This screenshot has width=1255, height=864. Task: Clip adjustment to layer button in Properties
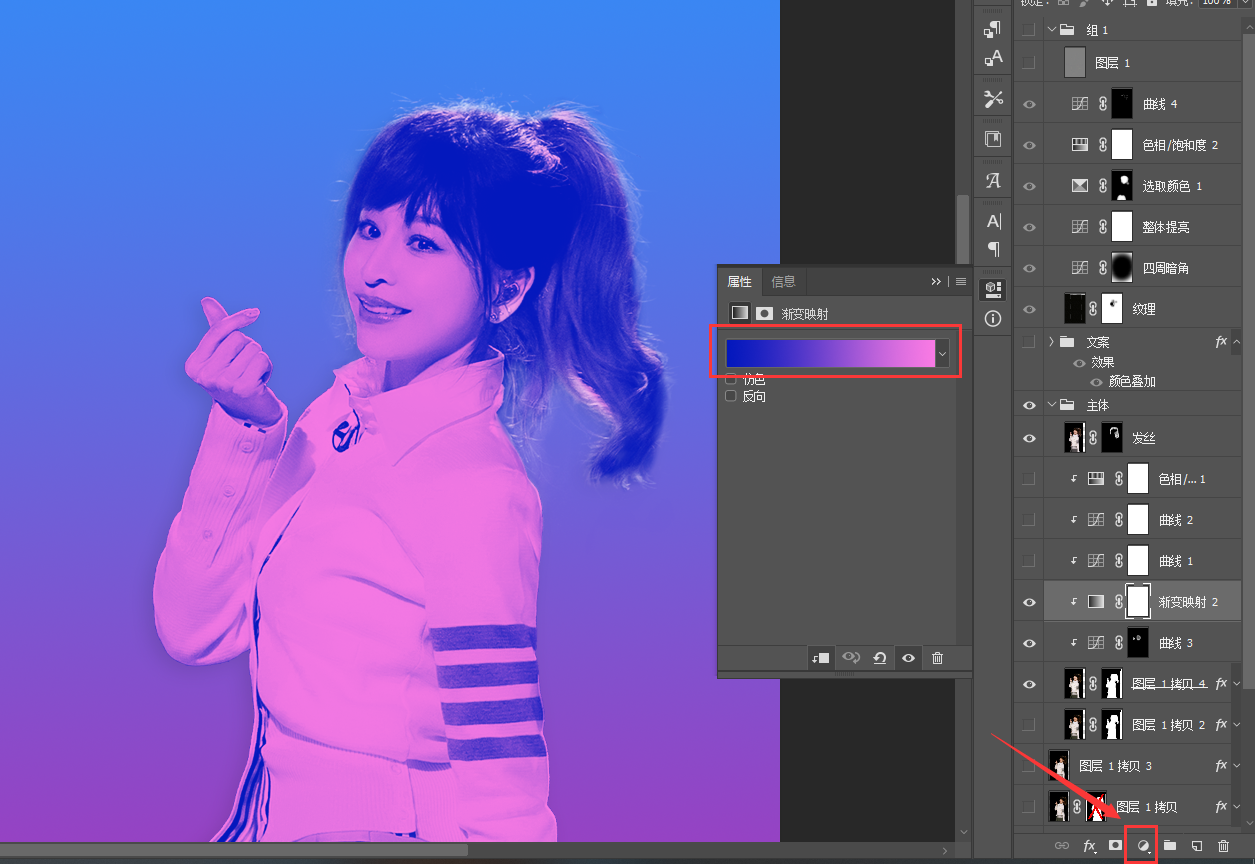821,658
